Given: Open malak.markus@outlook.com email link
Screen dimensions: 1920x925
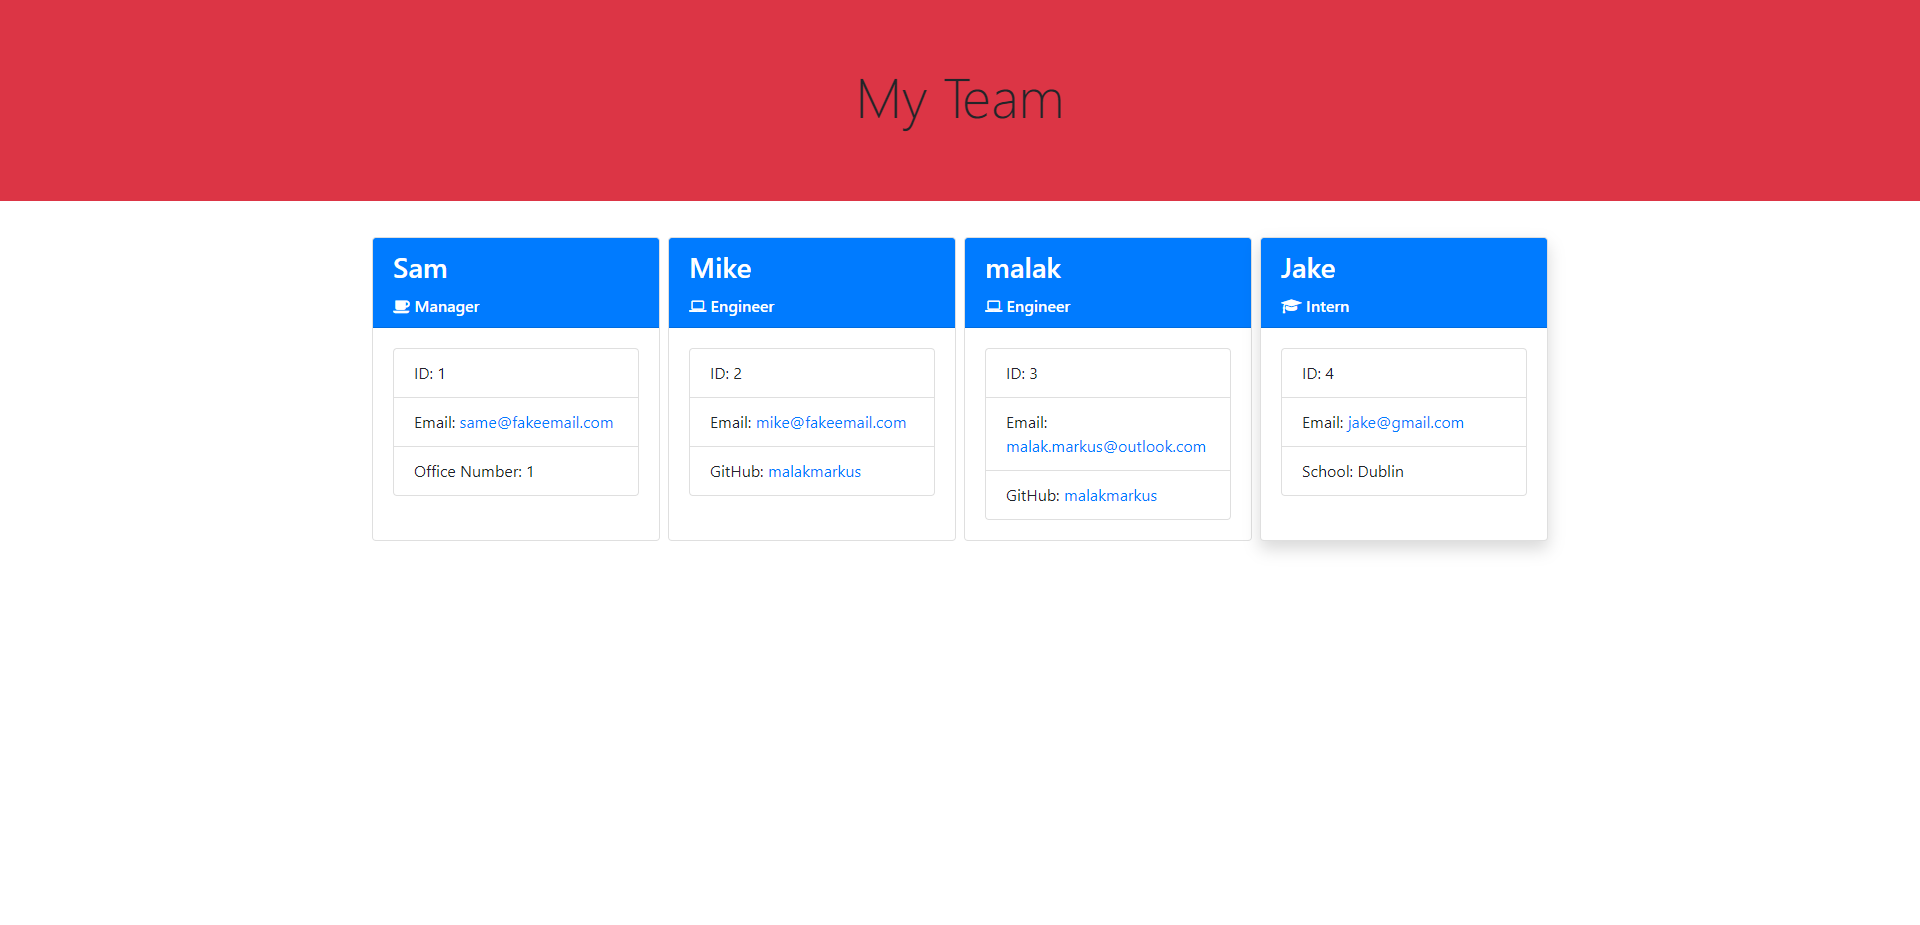Looking at the screenshot, I should 1105,447.
